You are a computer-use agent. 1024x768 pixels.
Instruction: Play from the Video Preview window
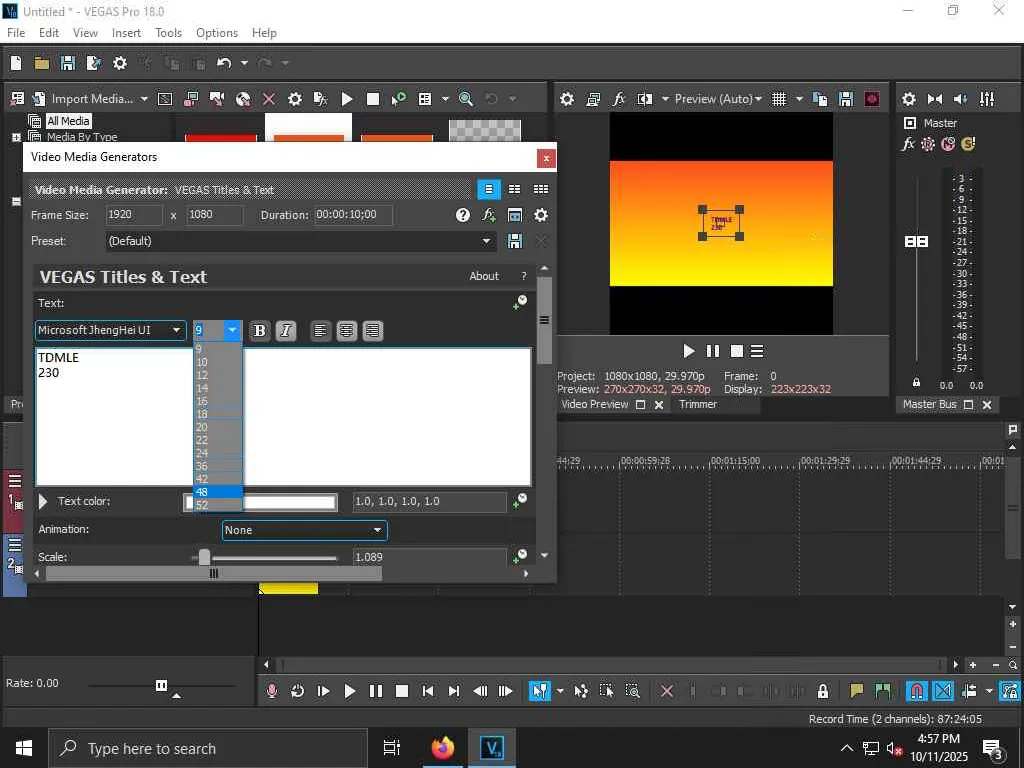(688, 351)
